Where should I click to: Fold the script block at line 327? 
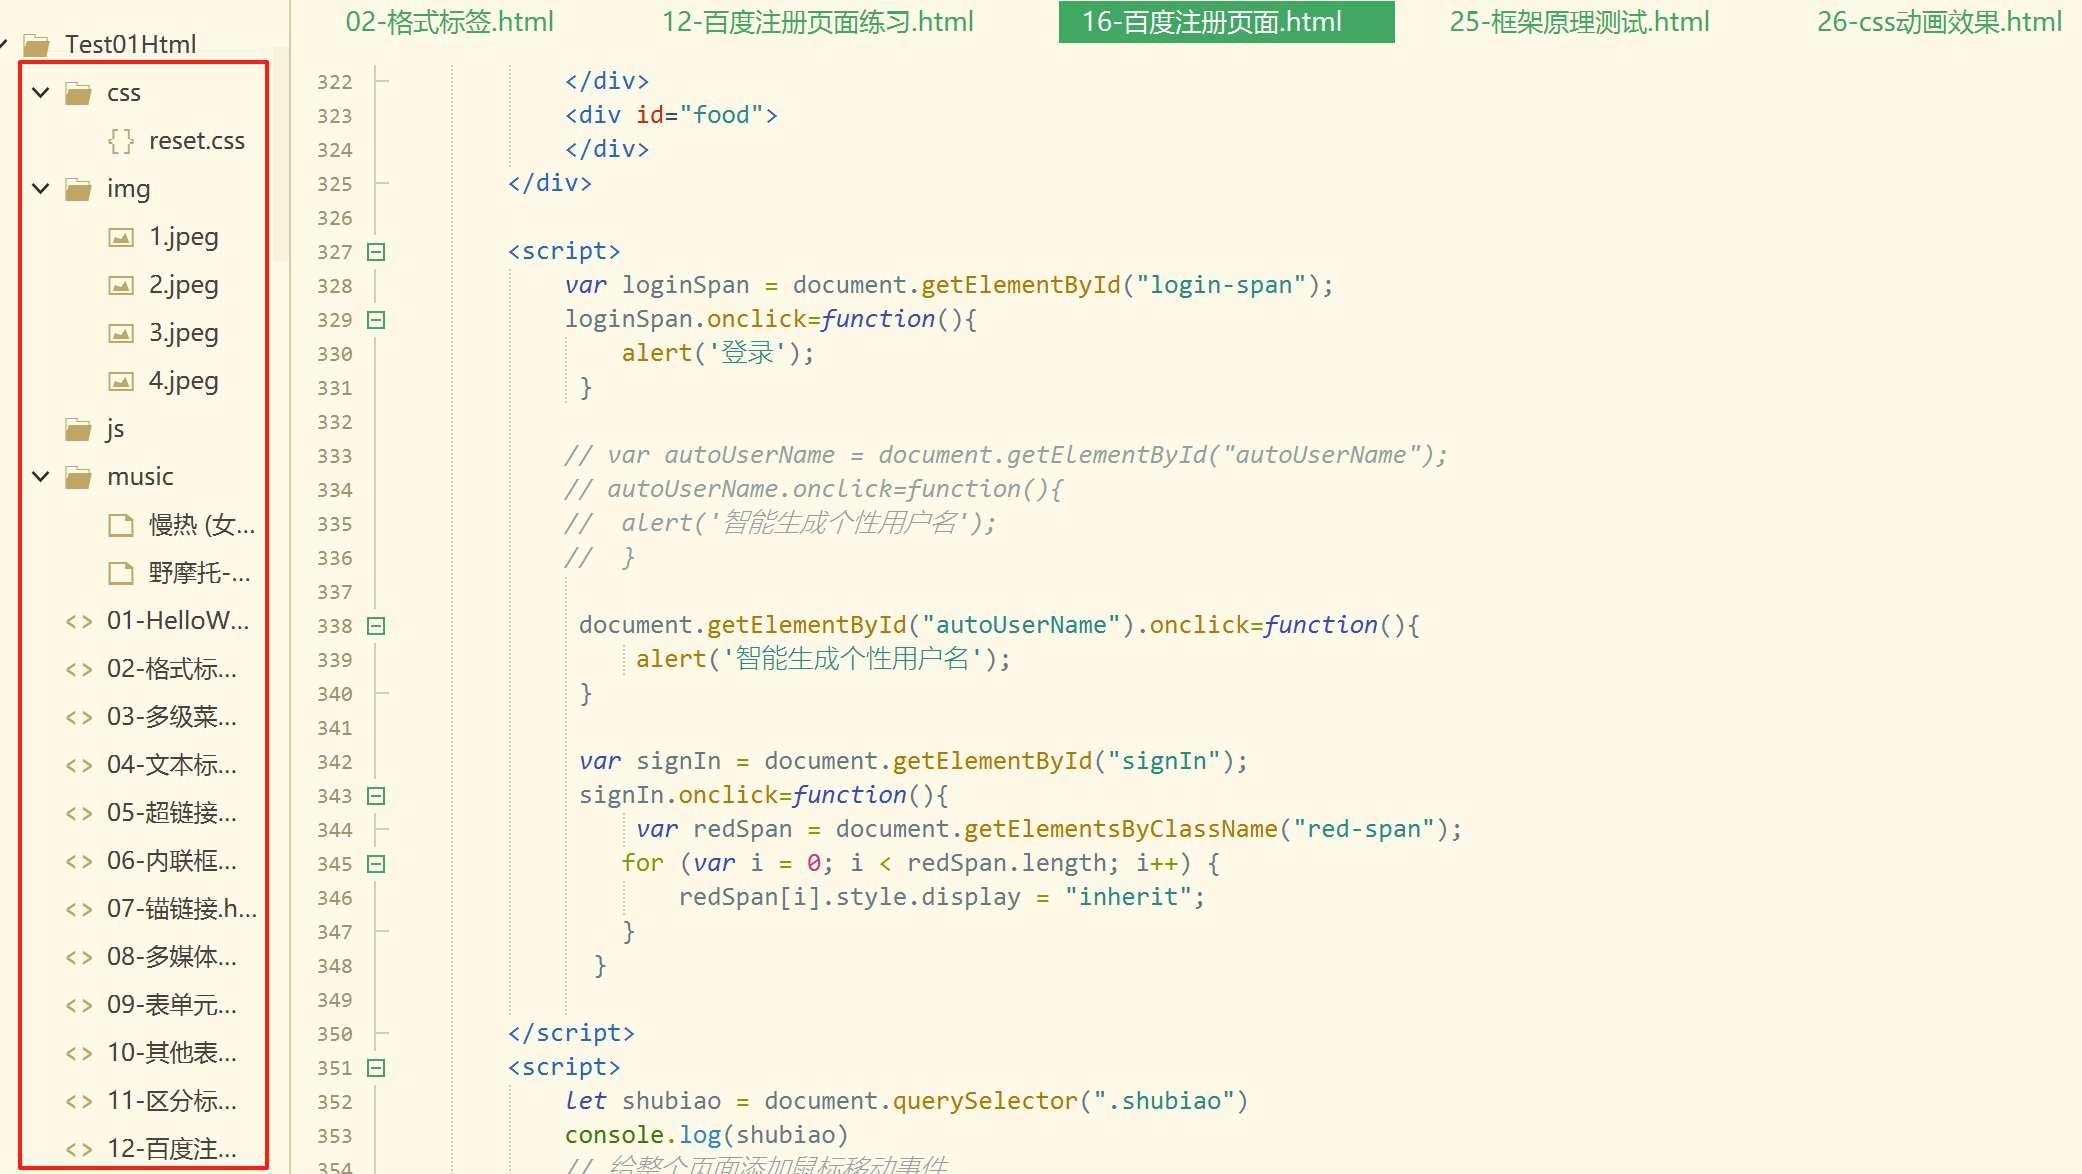(376, 252)
